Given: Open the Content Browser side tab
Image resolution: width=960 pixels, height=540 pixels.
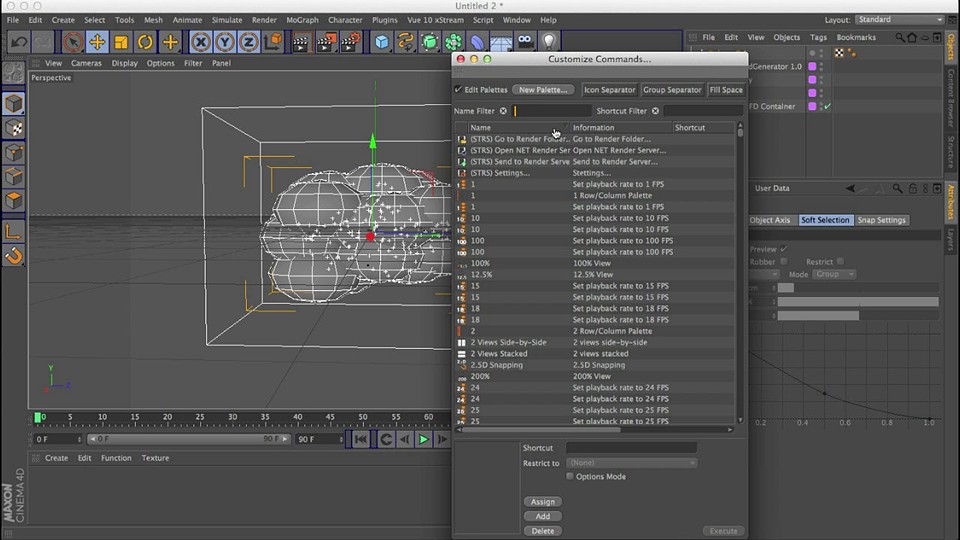Looking at the screenshot, I should [x=951, y=98].
